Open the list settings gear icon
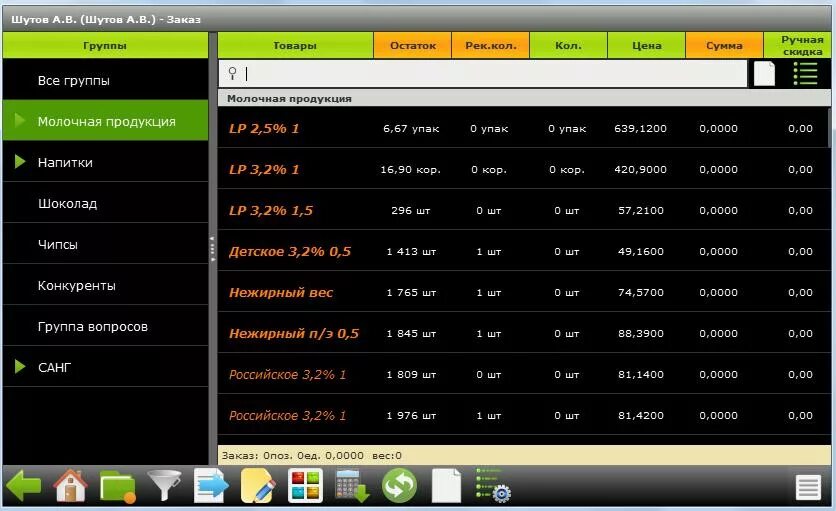Screen dimensions: 836x511 pos(493,485)
